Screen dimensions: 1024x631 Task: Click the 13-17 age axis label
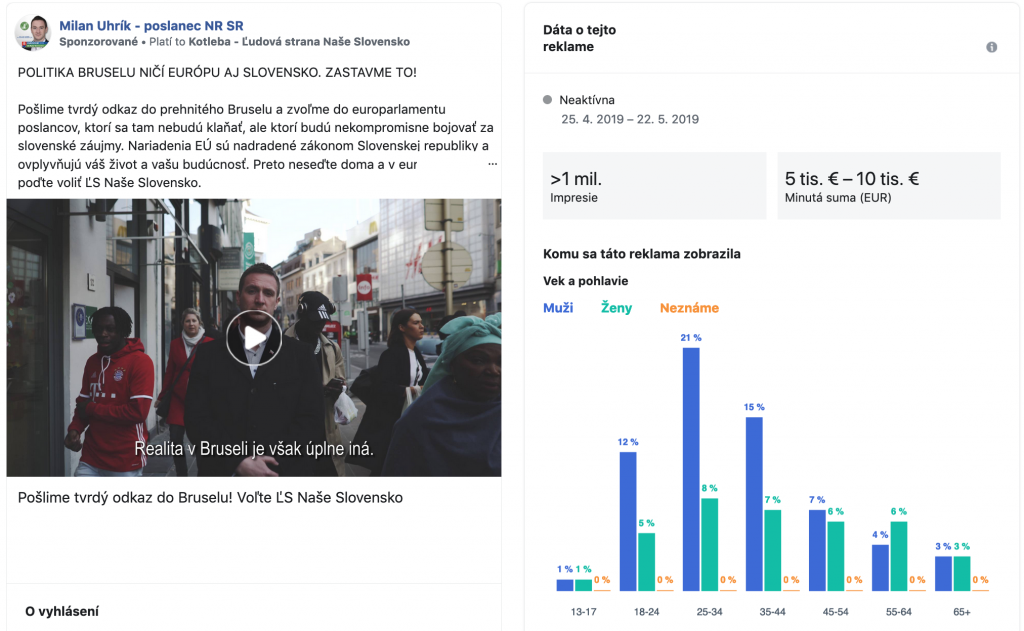[583, 612]
